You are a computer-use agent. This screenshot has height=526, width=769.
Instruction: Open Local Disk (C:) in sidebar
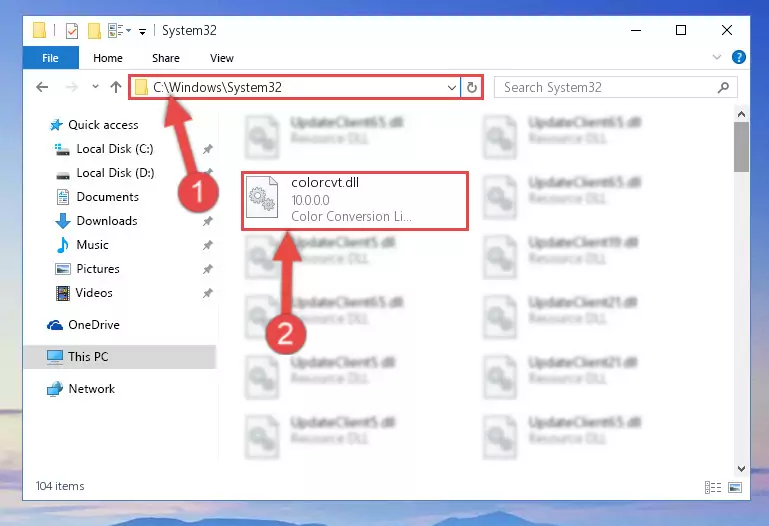pos(115,149)
